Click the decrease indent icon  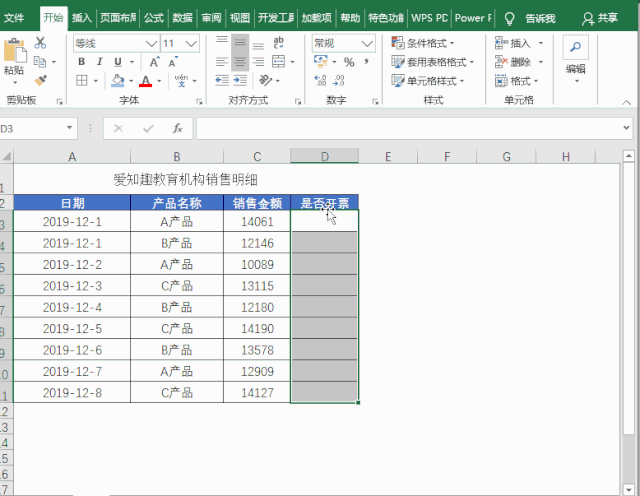[222, 80]
